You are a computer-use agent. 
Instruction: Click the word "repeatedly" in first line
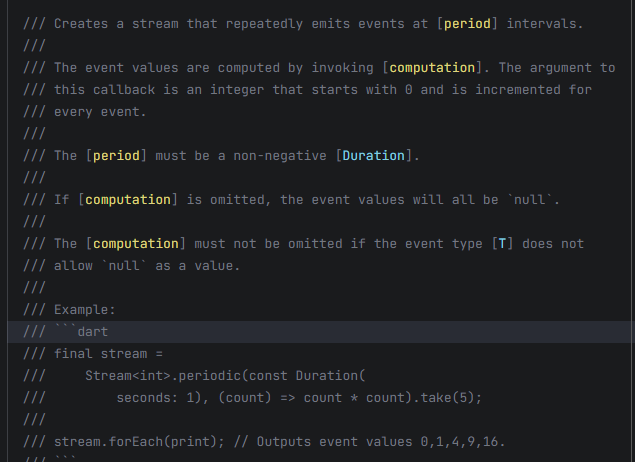(x=264, y=24)
